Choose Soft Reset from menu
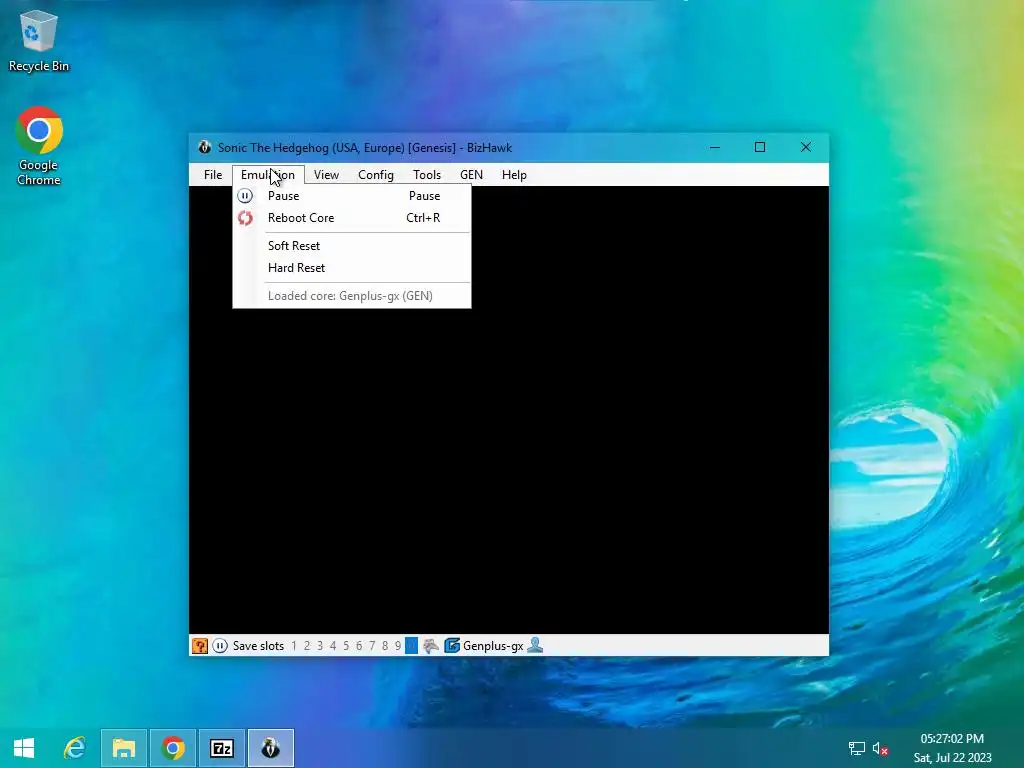The width and height of the screenshot is (1024, 768). click(351, 246)
